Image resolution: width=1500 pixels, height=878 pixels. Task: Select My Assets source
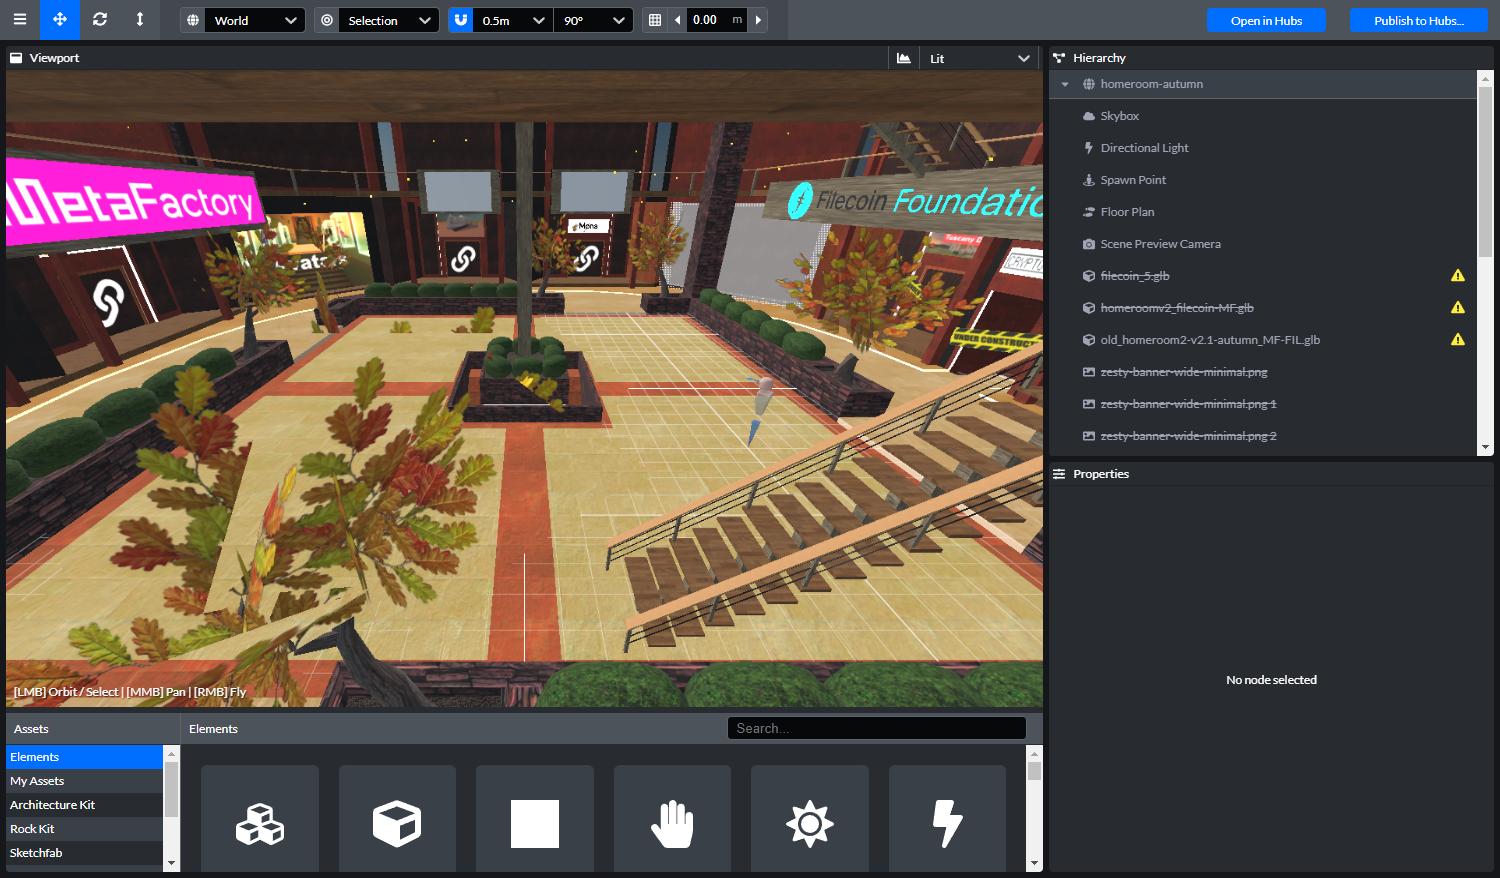(x=84, y=781)
